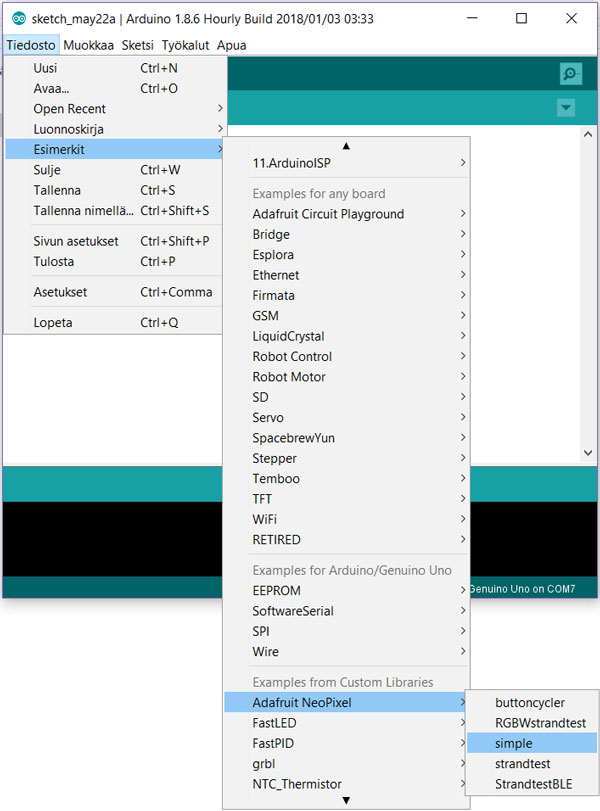Viewport: 600px width, 811px height.
Task: Expand FastLED examples submenu
Action: pos(347,723)
